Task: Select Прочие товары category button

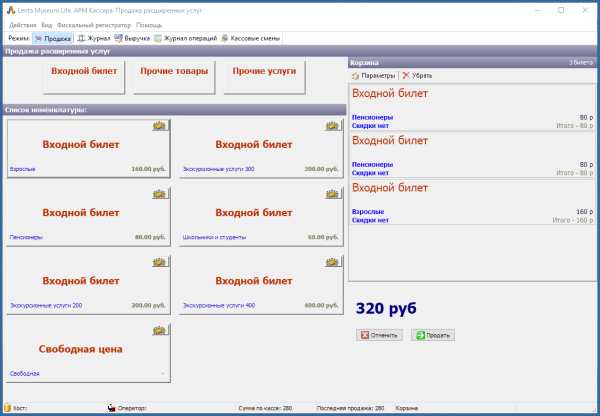Action: click(x=175, y=72)
